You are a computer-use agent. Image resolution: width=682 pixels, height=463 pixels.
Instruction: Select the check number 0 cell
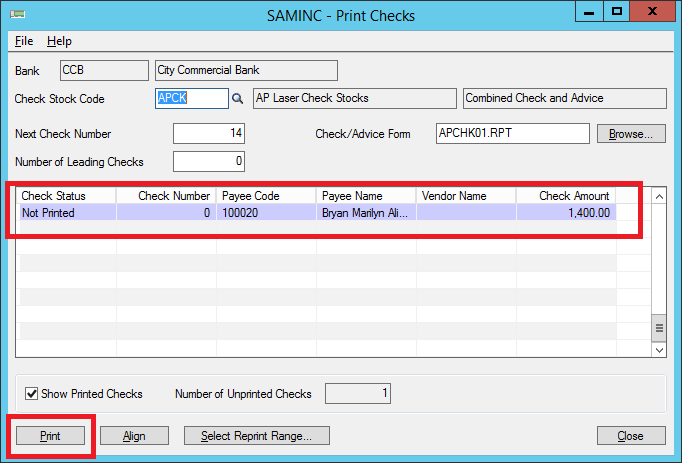(166, 212)
